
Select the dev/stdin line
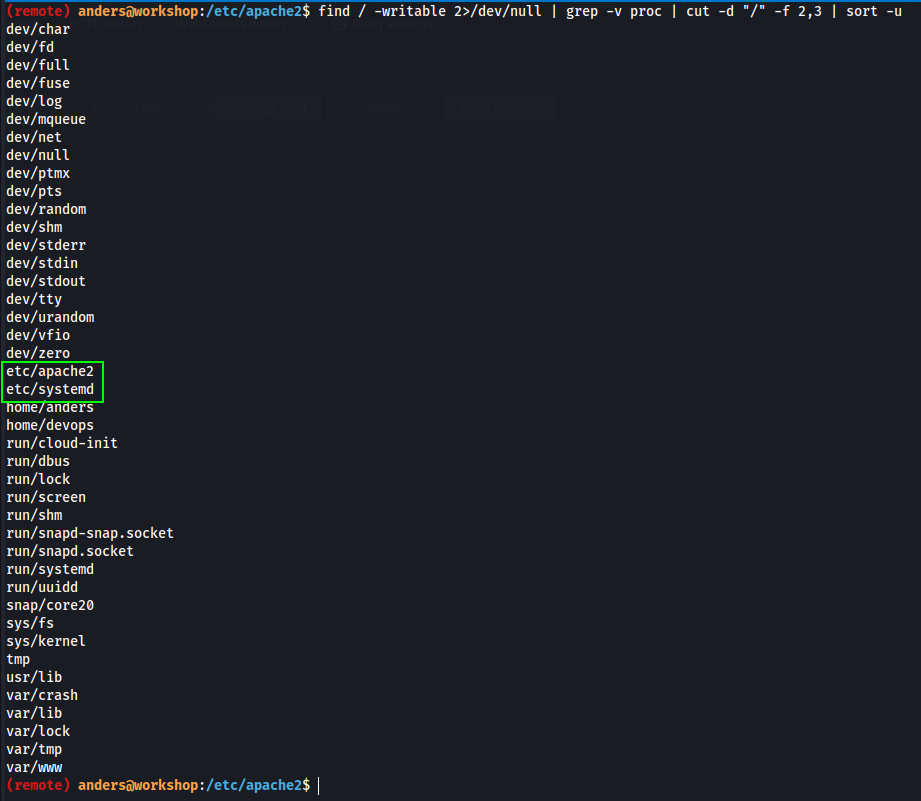point(42,263)
